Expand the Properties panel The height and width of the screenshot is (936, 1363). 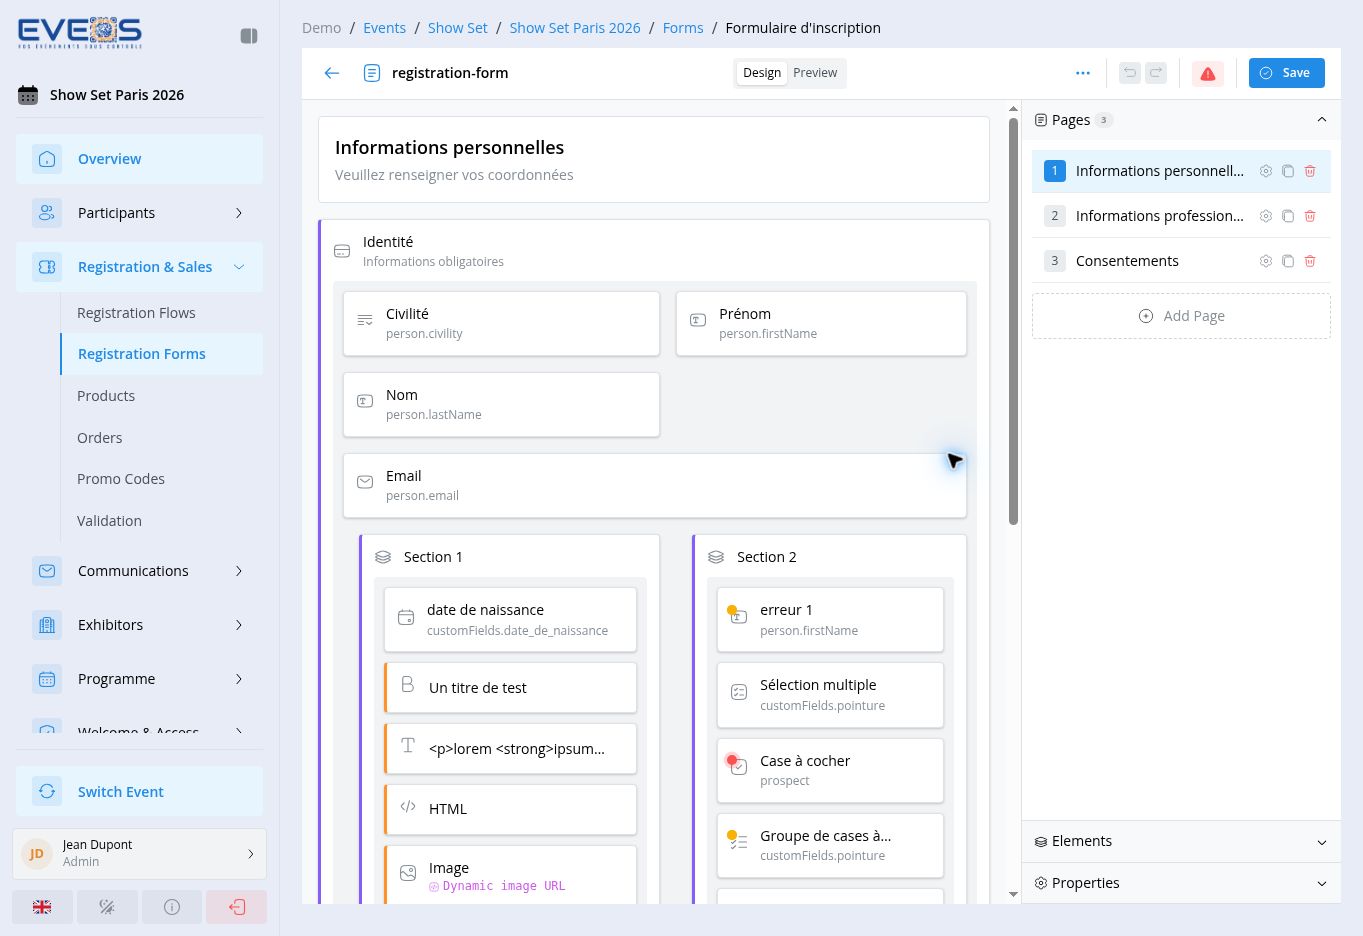tap(1181, 883)
